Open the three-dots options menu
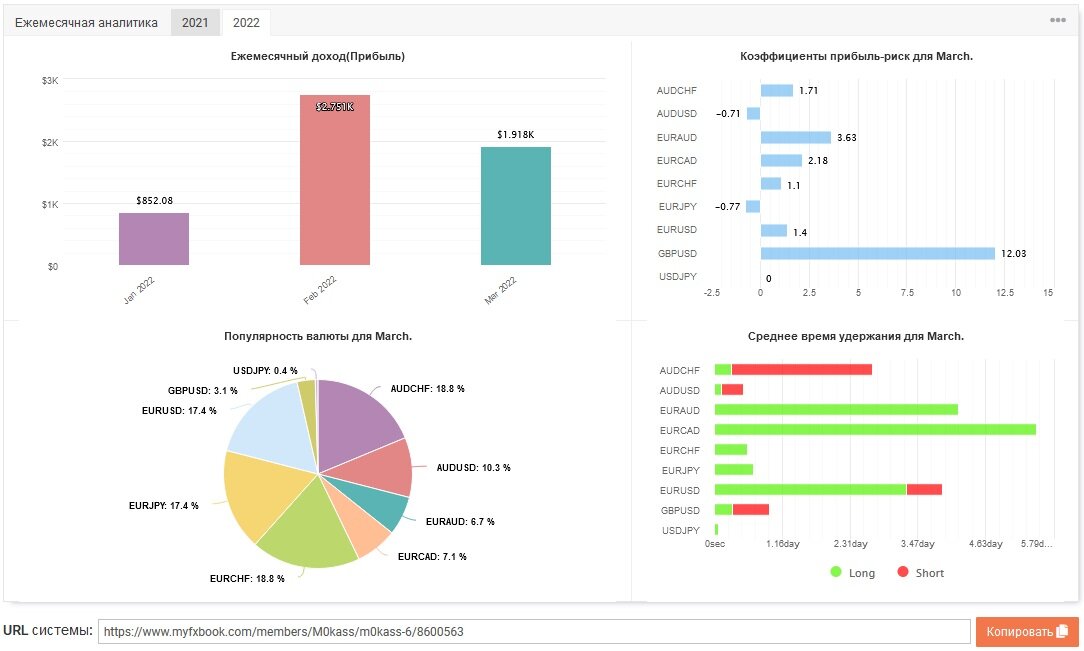This screenshot has height=651, width=1084. [1057, 20]
